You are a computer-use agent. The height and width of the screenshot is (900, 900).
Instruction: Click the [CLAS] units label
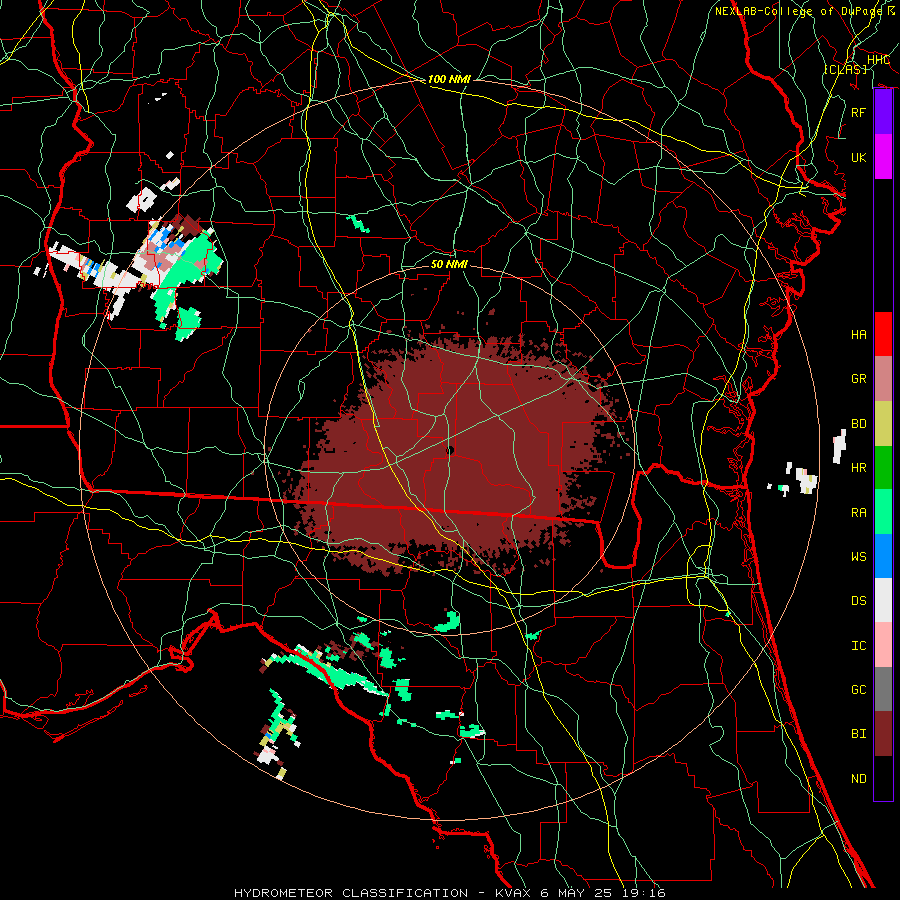click(x=845, y=69)
